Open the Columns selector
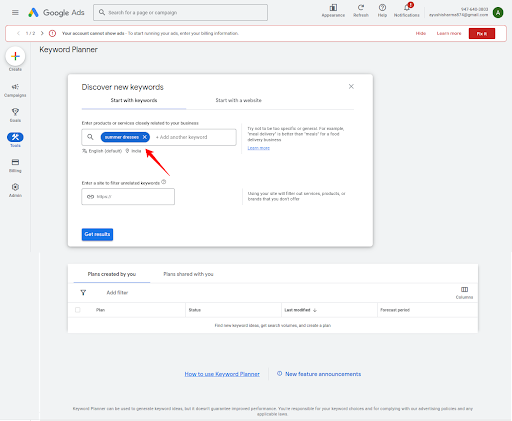Image resolution: width=512 pixels, height=421 pixels. pos(464,292)
